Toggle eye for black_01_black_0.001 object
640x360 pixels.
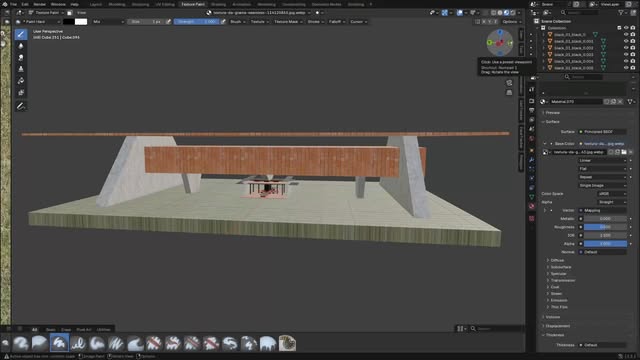pyautogui.click(x=626, y=41)
